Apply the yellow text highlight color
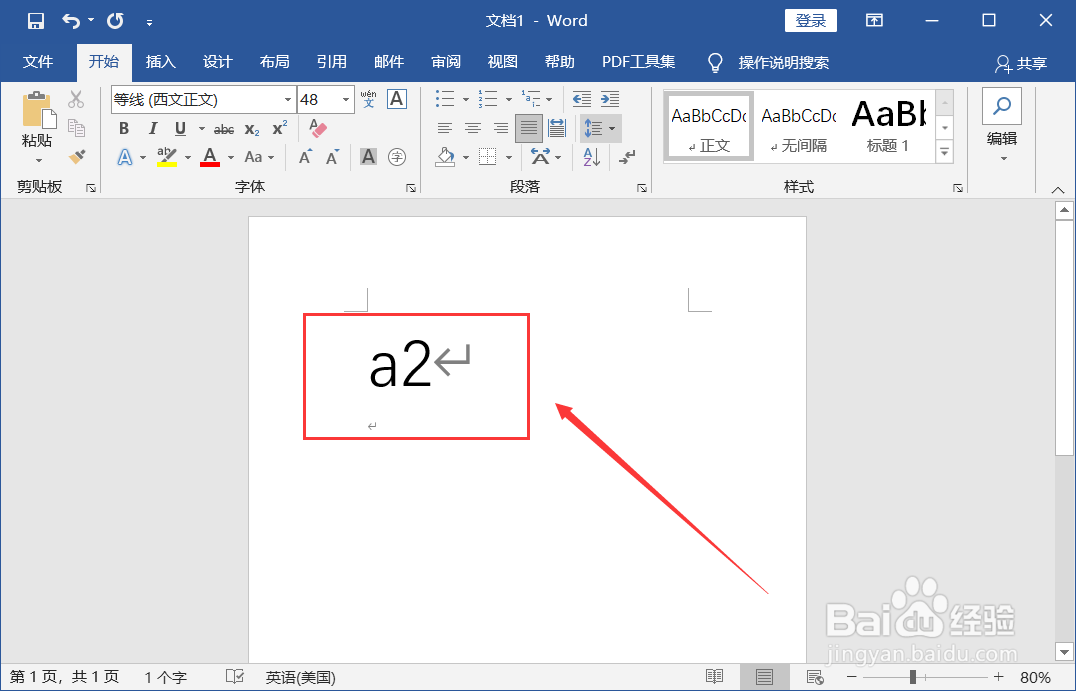Screen dimensions: 1076x691 coord(167,157)
